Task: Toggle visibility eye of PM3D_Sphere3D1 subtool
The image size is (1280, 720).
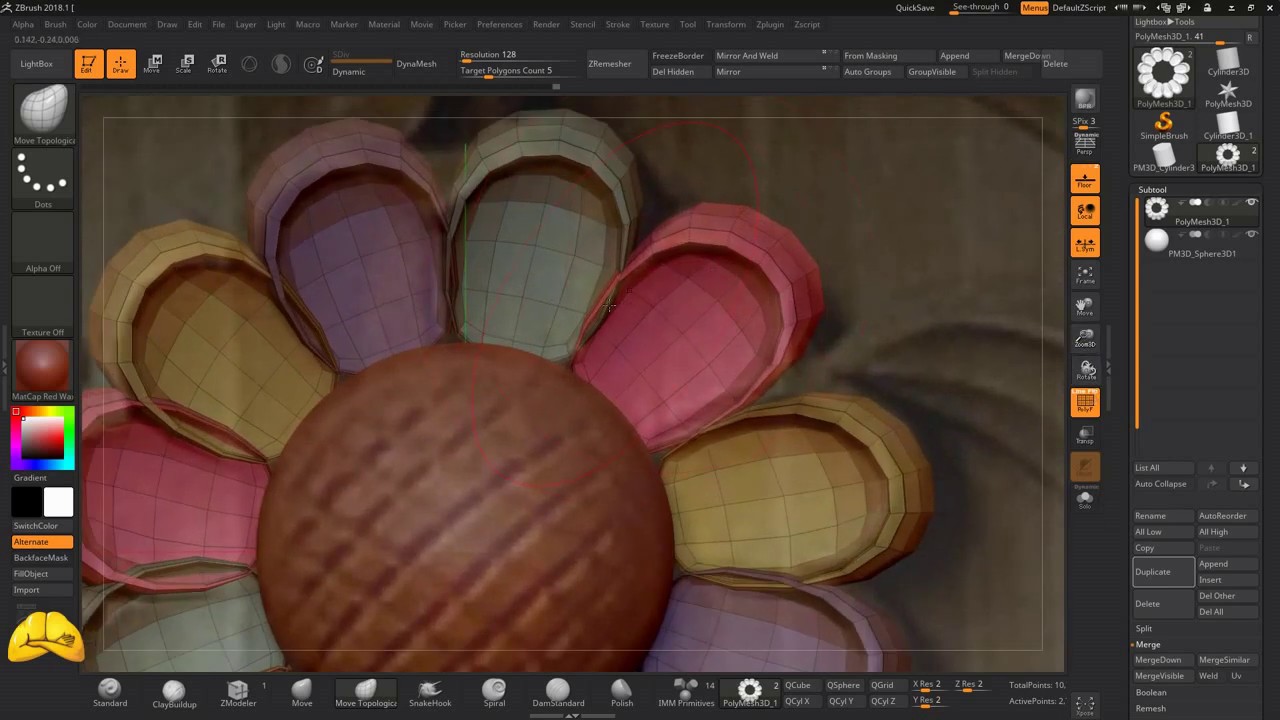Action: (1251, 234)
